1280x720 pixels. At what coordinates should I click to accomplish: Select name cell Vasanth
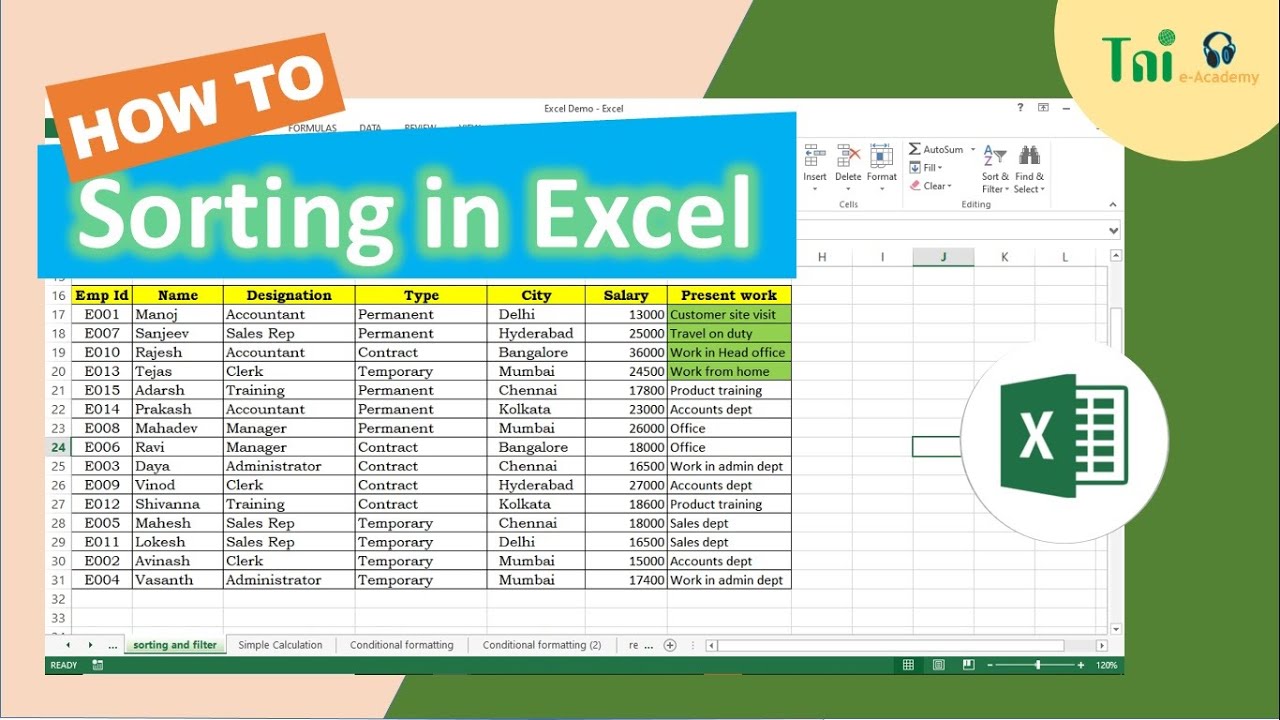(x=178, y=580)
